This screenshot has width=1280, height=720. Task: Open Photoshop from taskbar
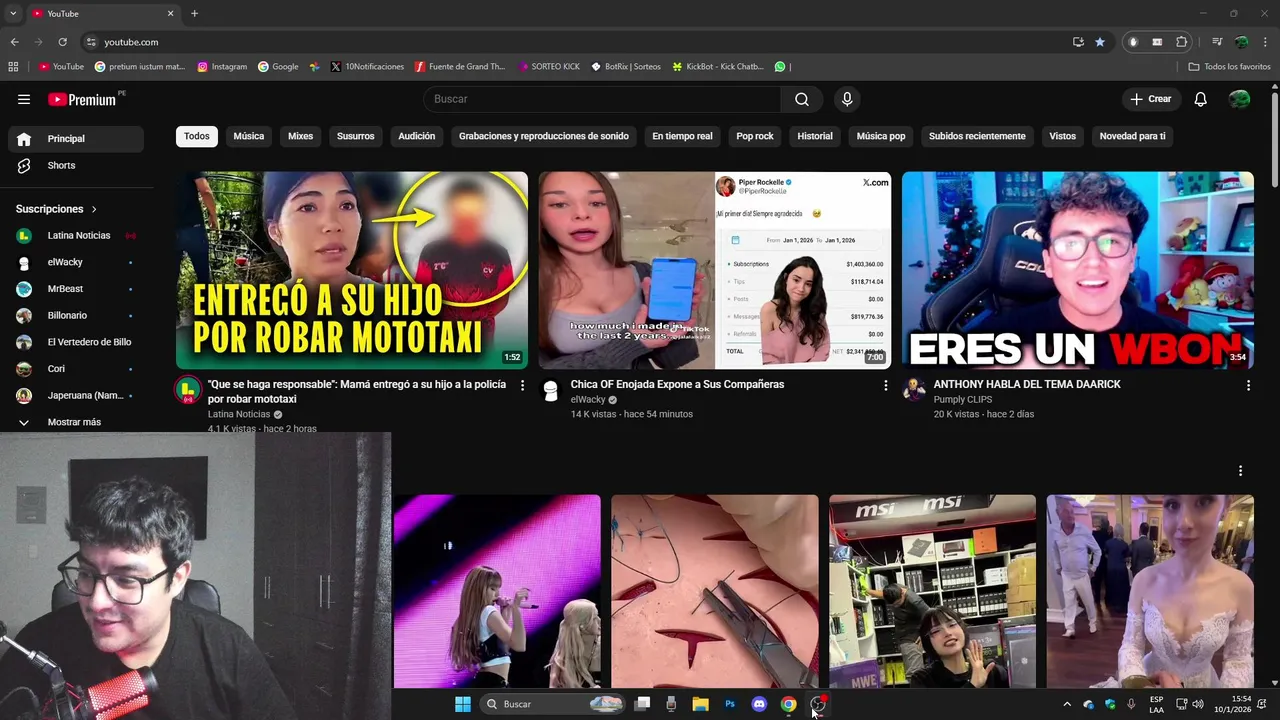click(730, 704)
